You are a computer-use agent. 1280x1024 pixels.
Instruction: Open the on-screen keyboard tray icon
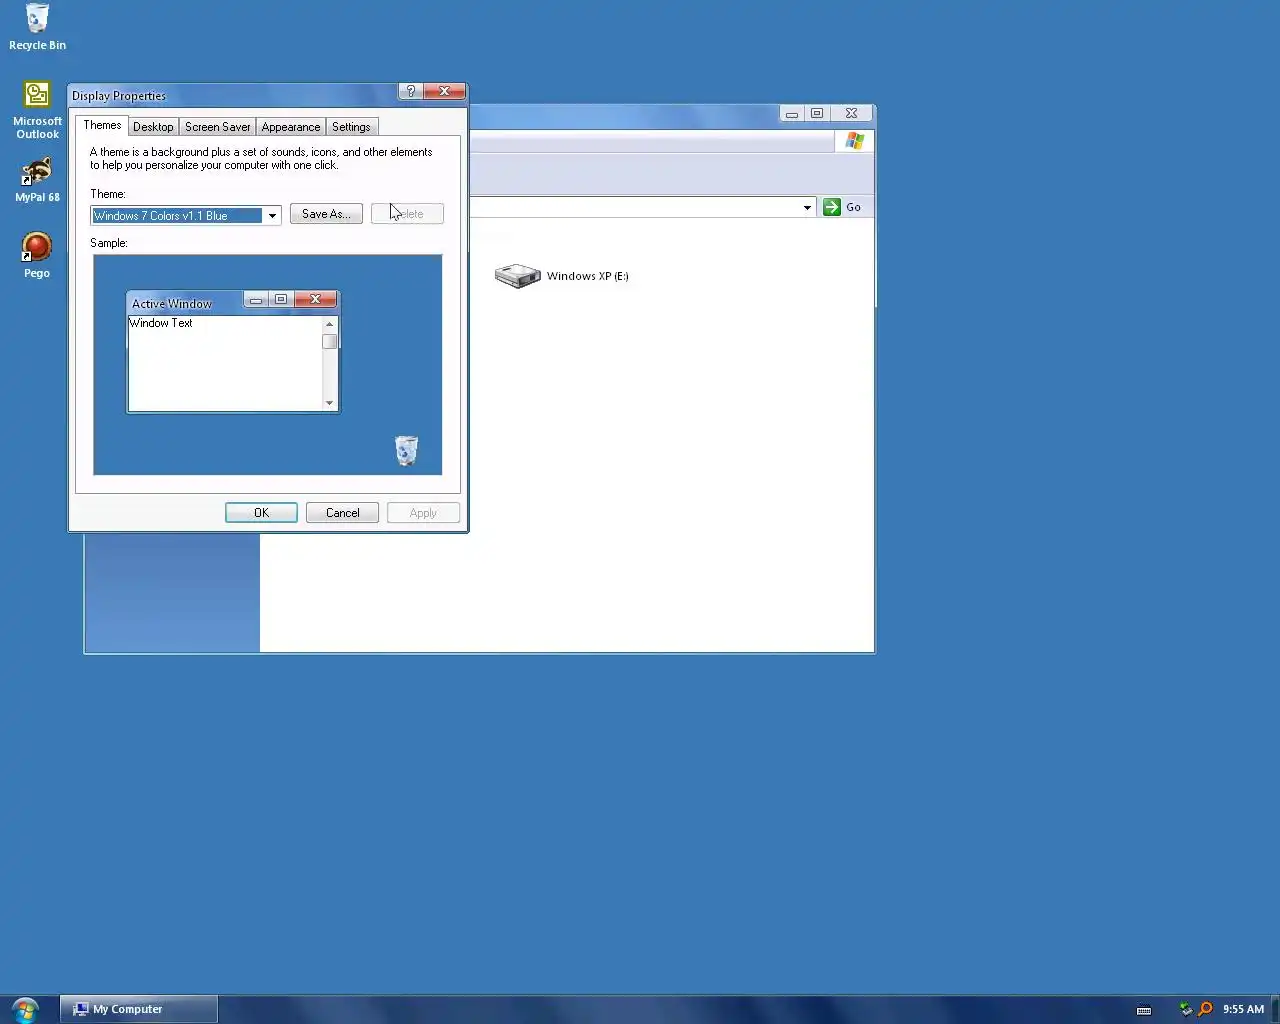click(x=1144, y=1010)
